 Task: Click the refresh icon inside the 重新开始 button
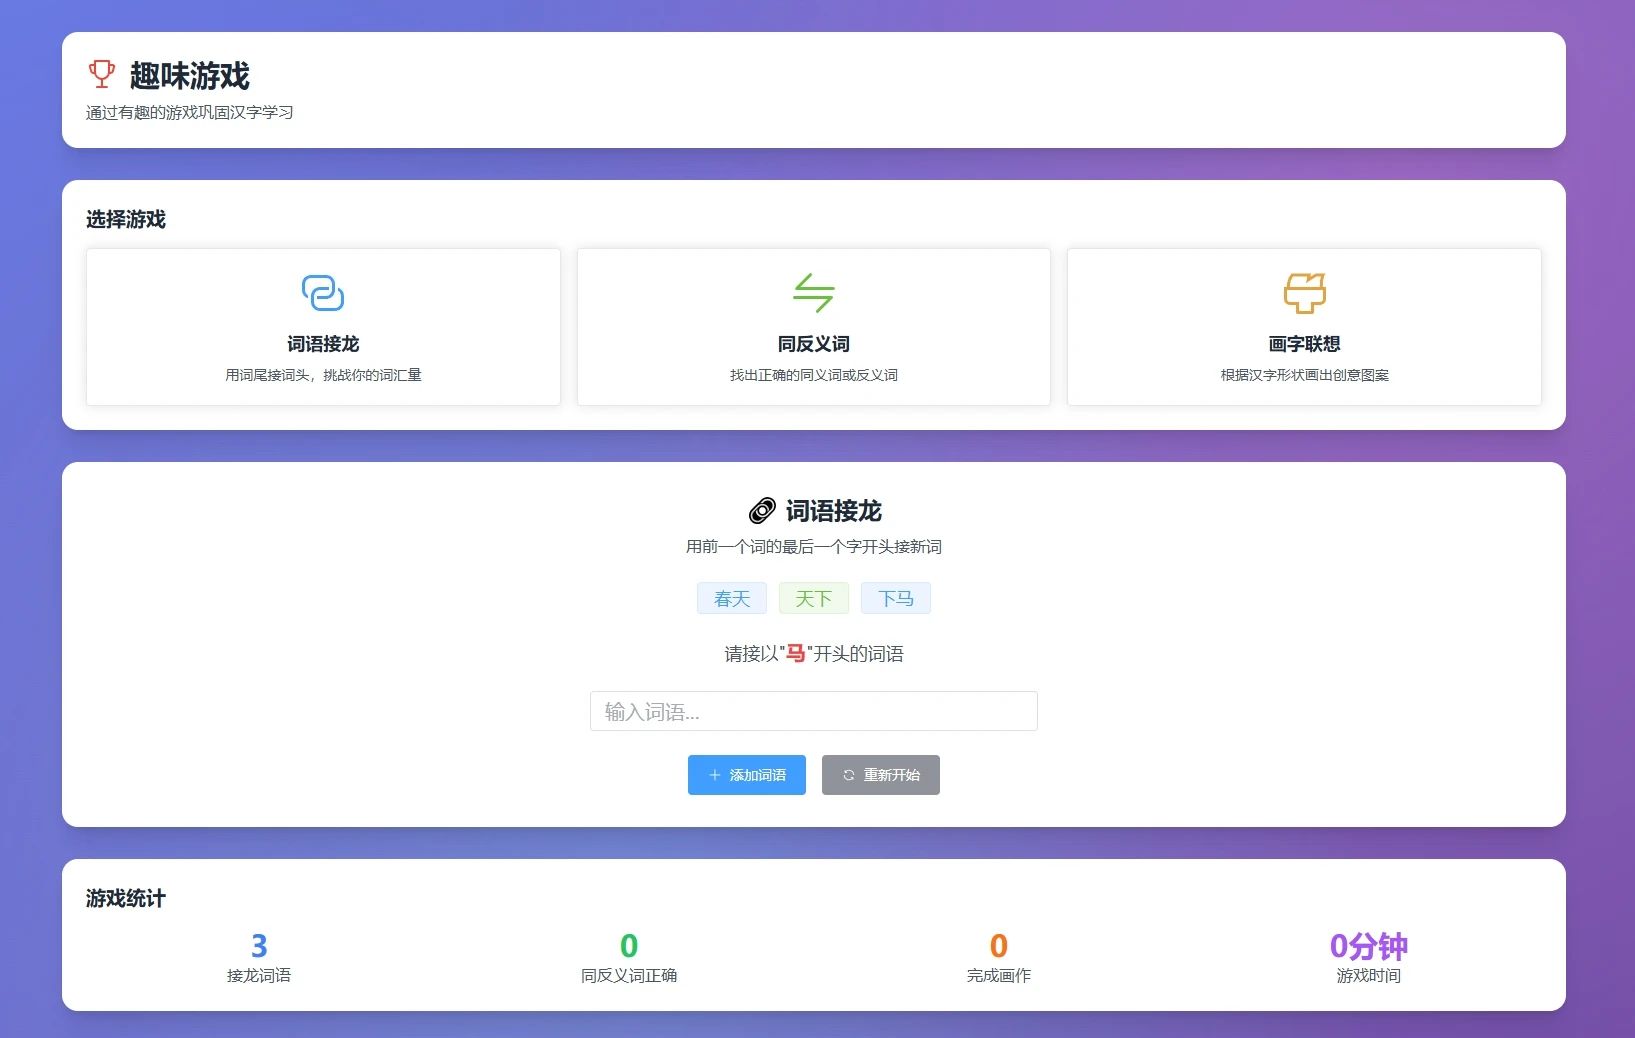point(848,775)
